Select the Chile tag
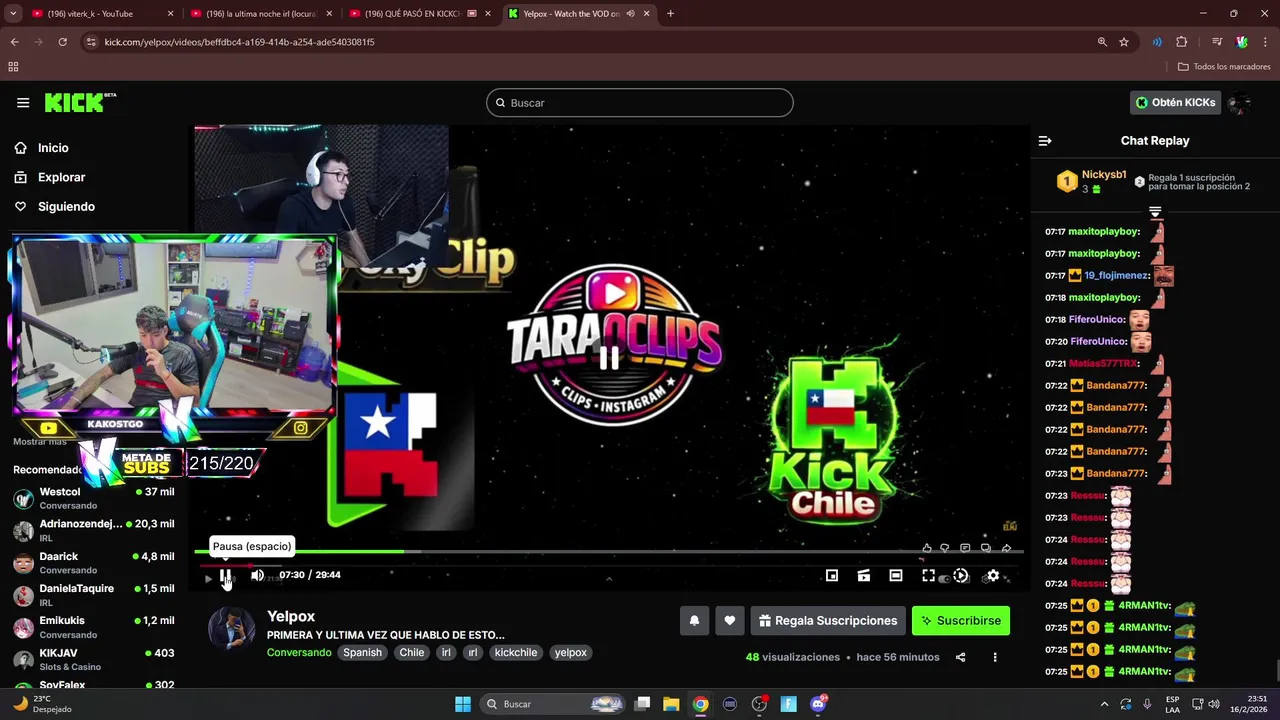Viewport: 1280px width, 720px height. click(x=412, y=652)
